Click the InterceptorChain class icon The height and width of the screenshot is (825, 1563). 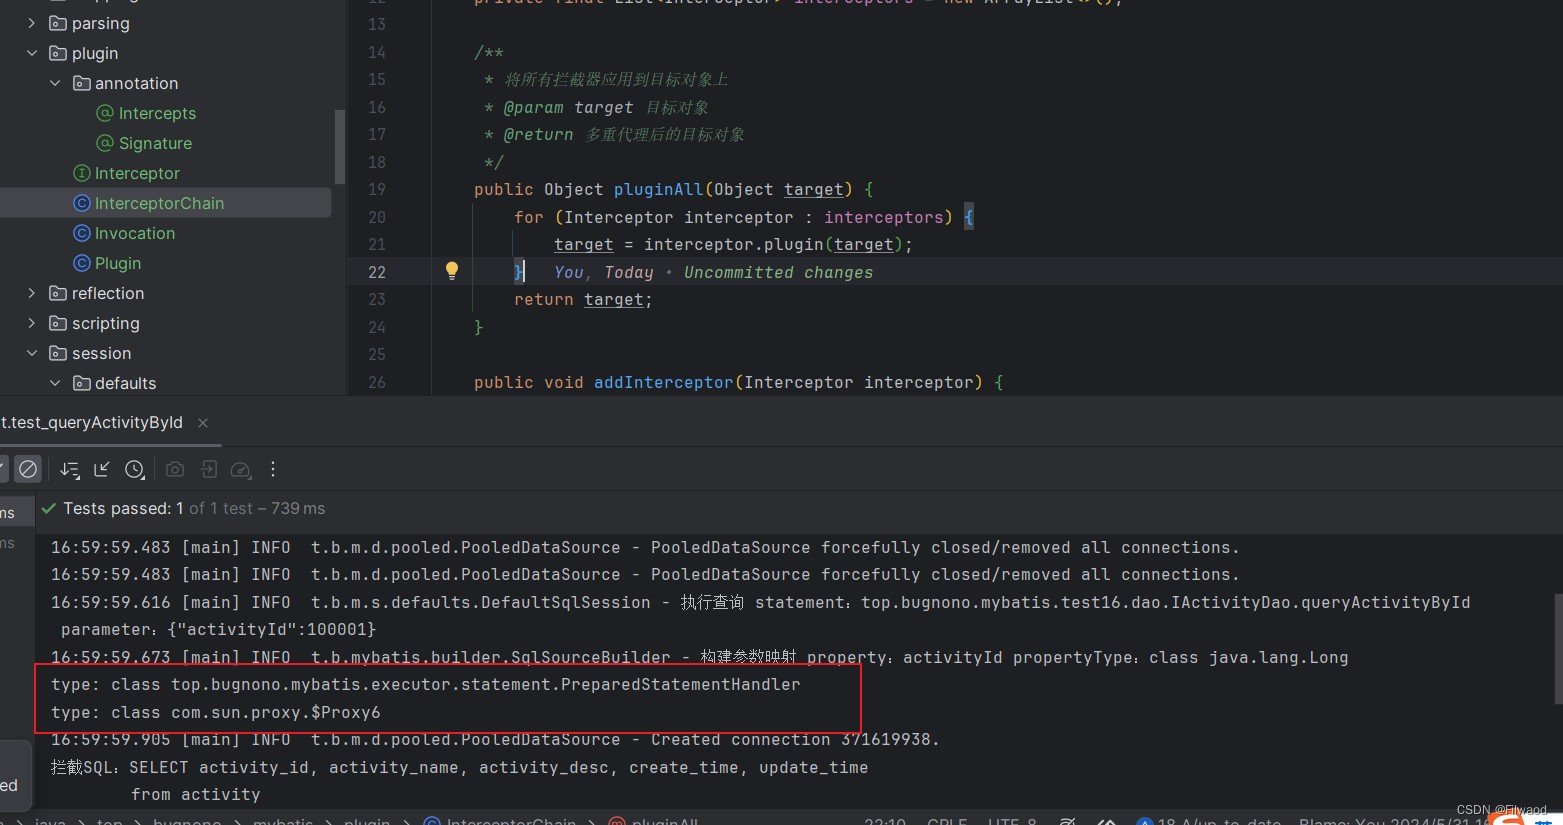click(82, 203)
